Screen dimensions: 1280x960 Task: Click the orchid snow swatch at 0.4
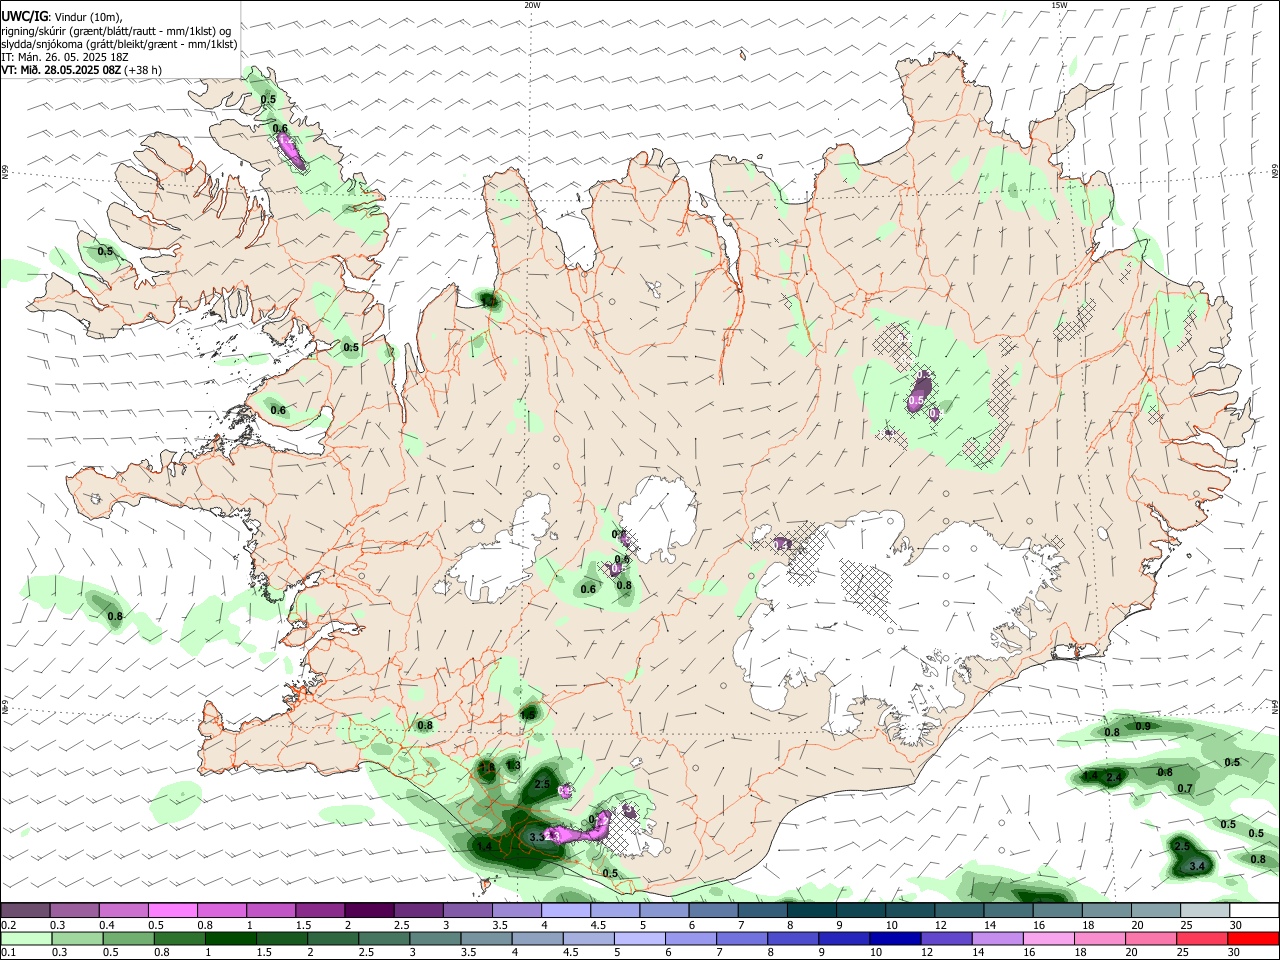[124, 910]
